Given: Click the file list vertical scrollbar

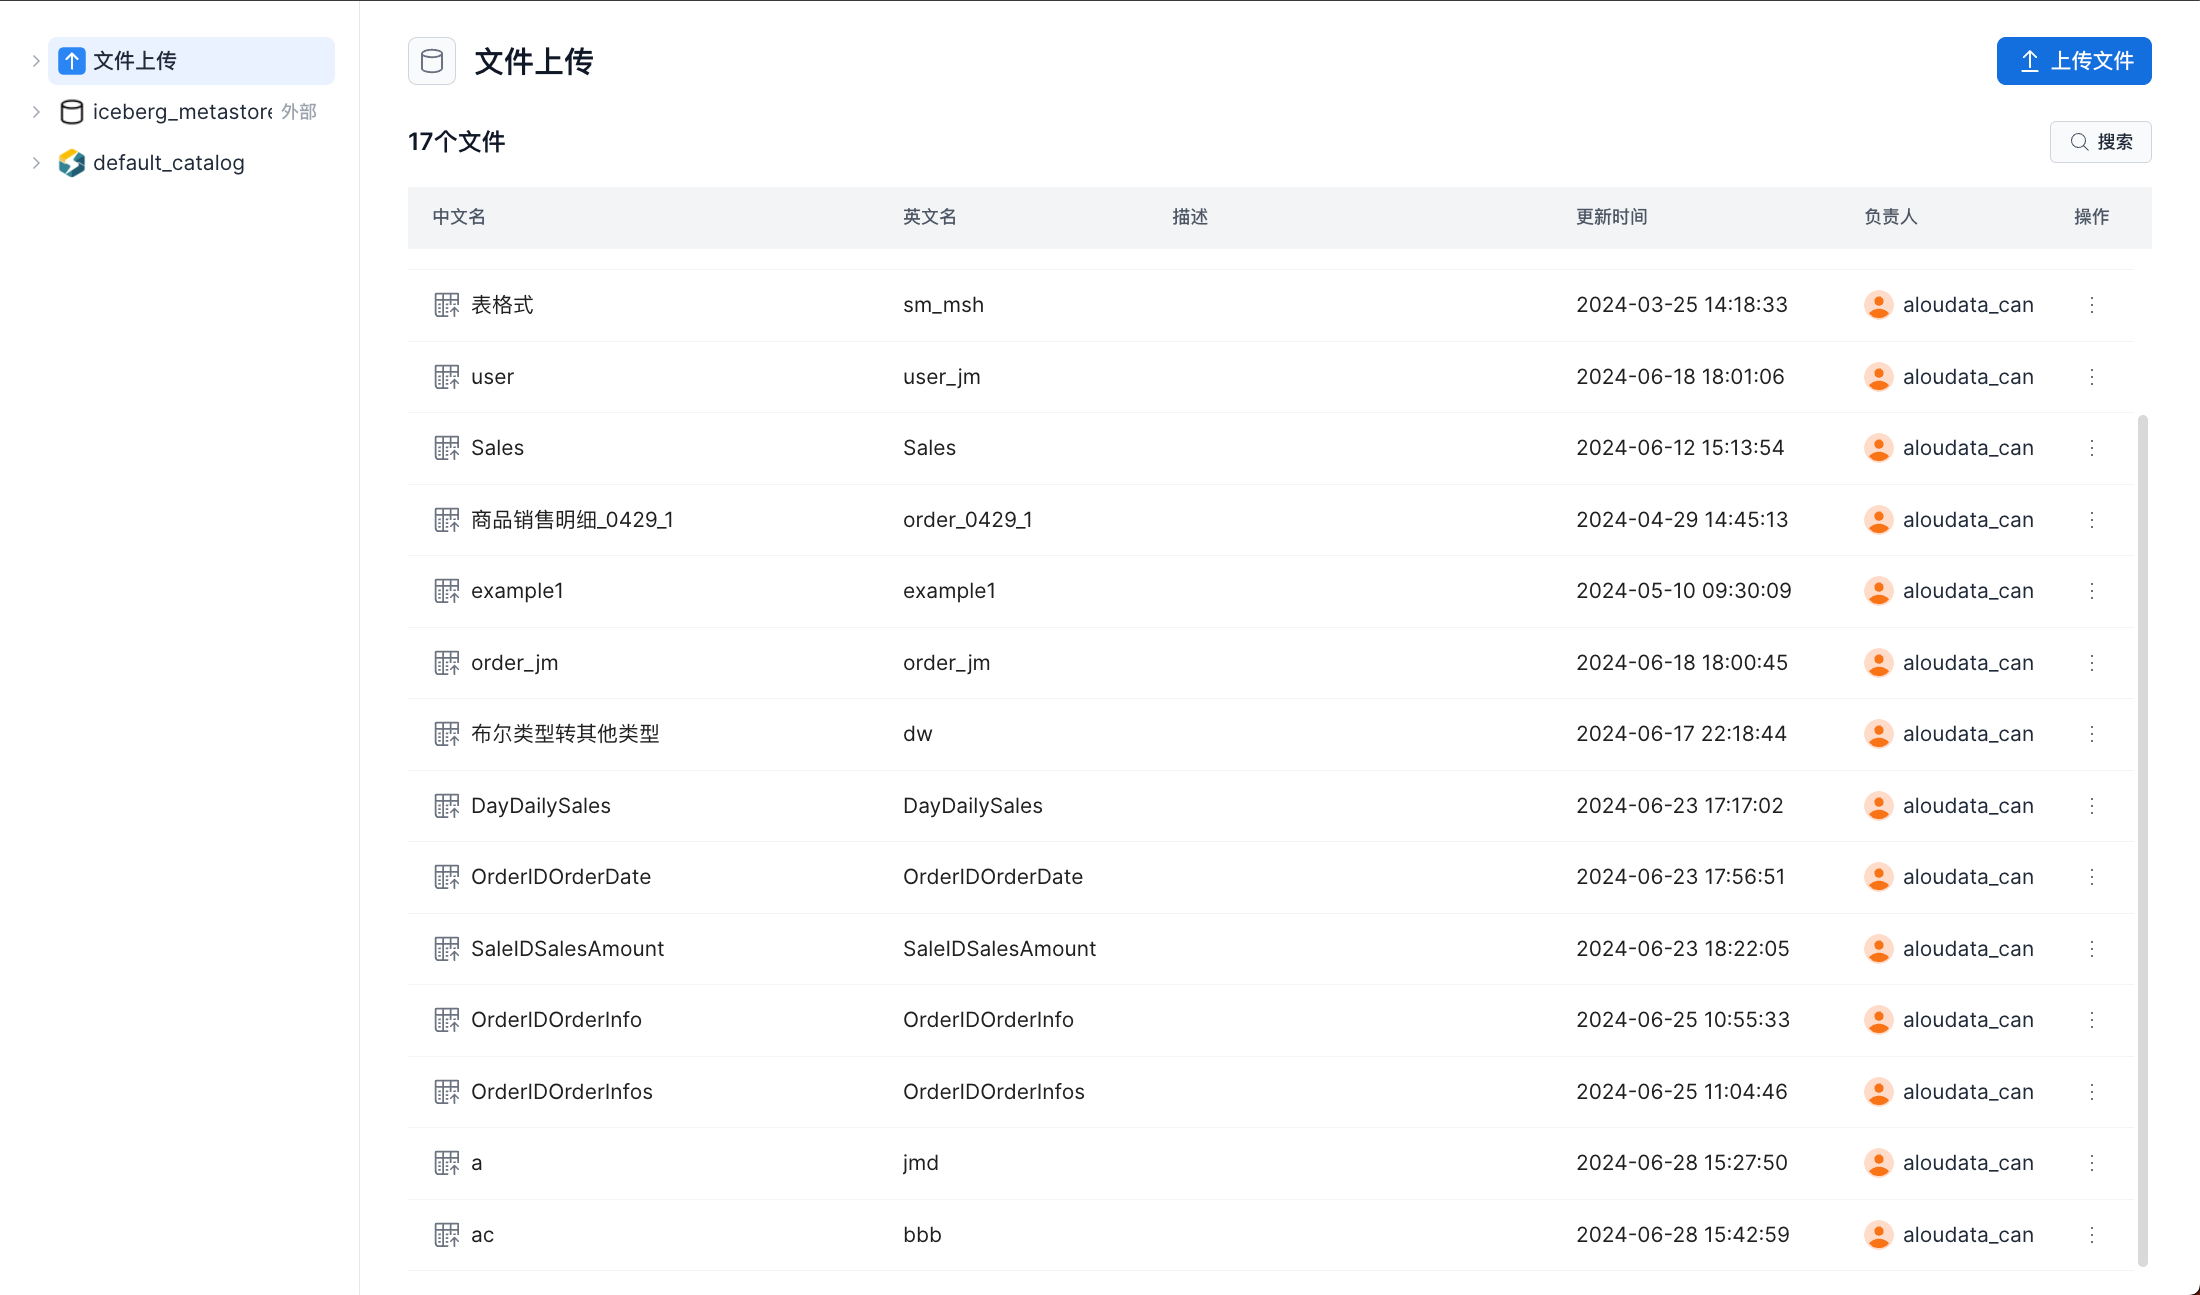Looking at the screenshot, I should click(2142, 840).
